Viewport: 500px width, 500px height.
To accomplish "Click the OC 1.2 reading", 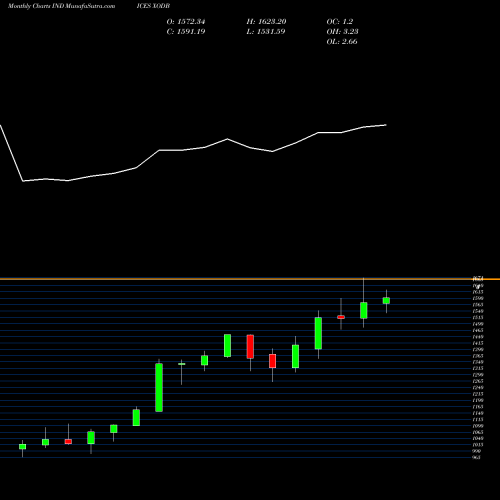I will coord(340,22).
